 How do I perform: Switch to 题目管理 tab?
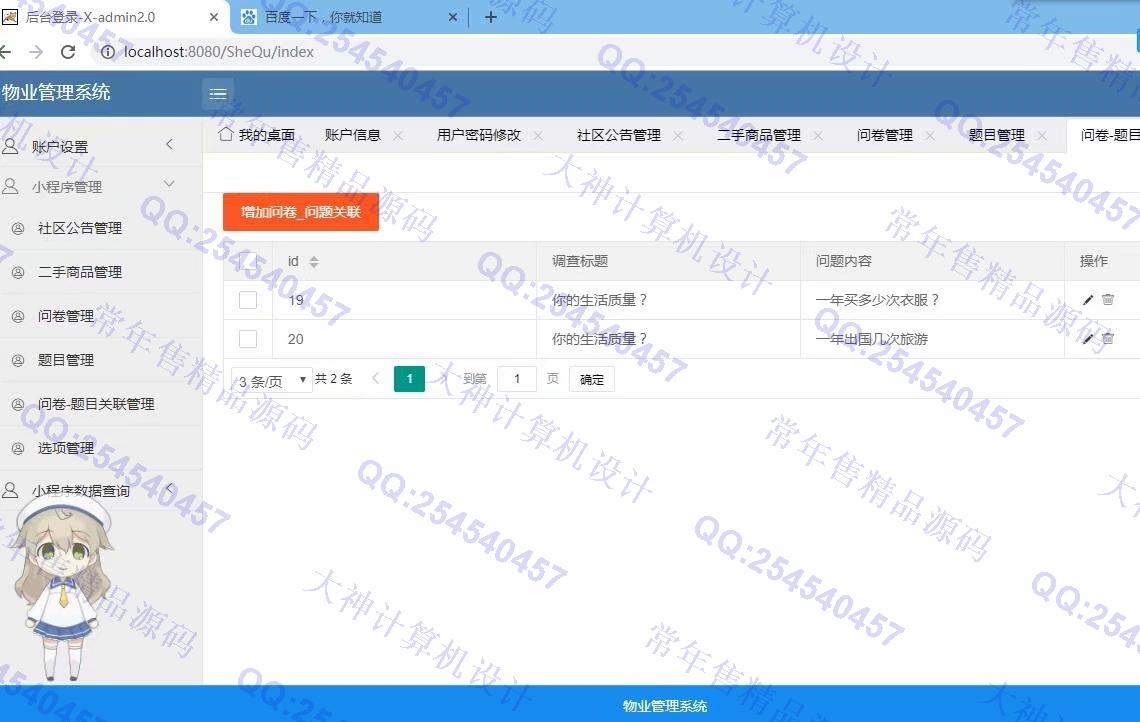click(x=997, y=135)
